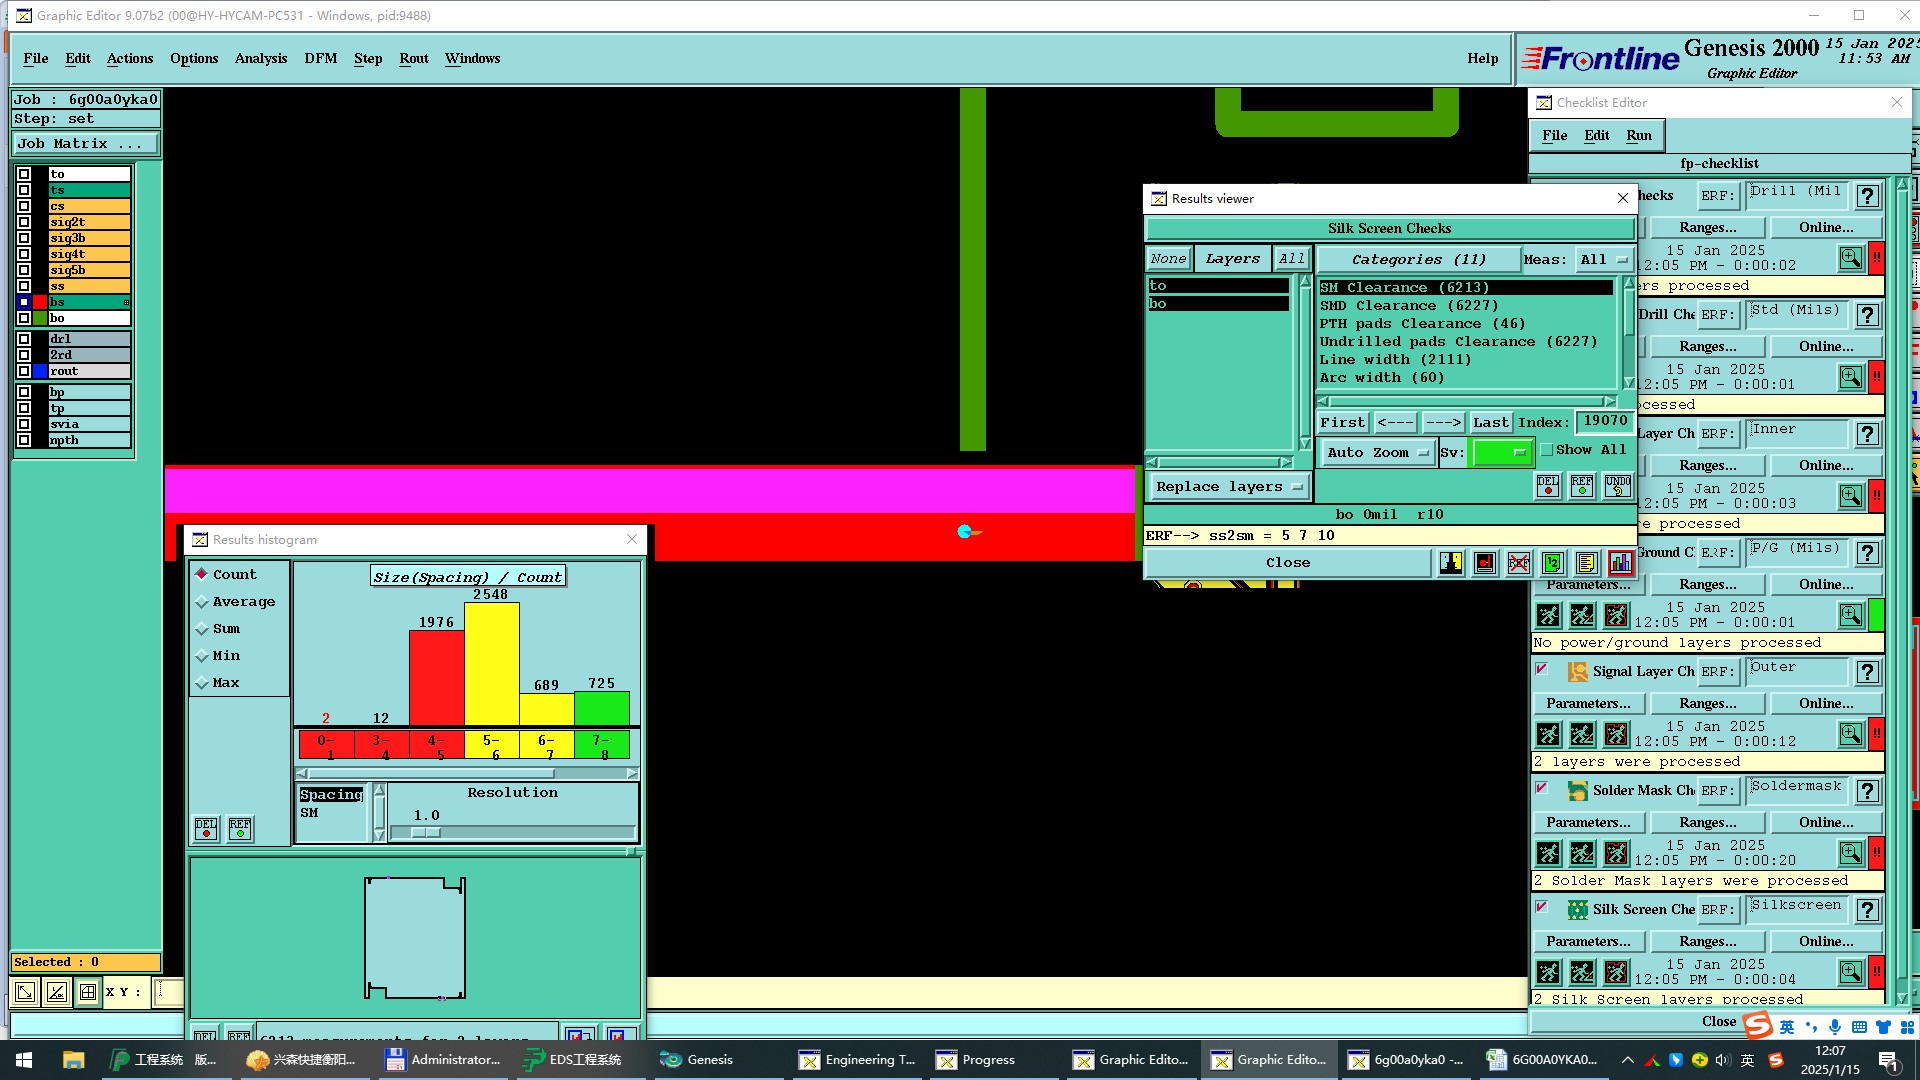This screenshot has height=1080, width=1920.
Task: Click DEL icon in Results histogram
Action: click(x=206, y=828)
